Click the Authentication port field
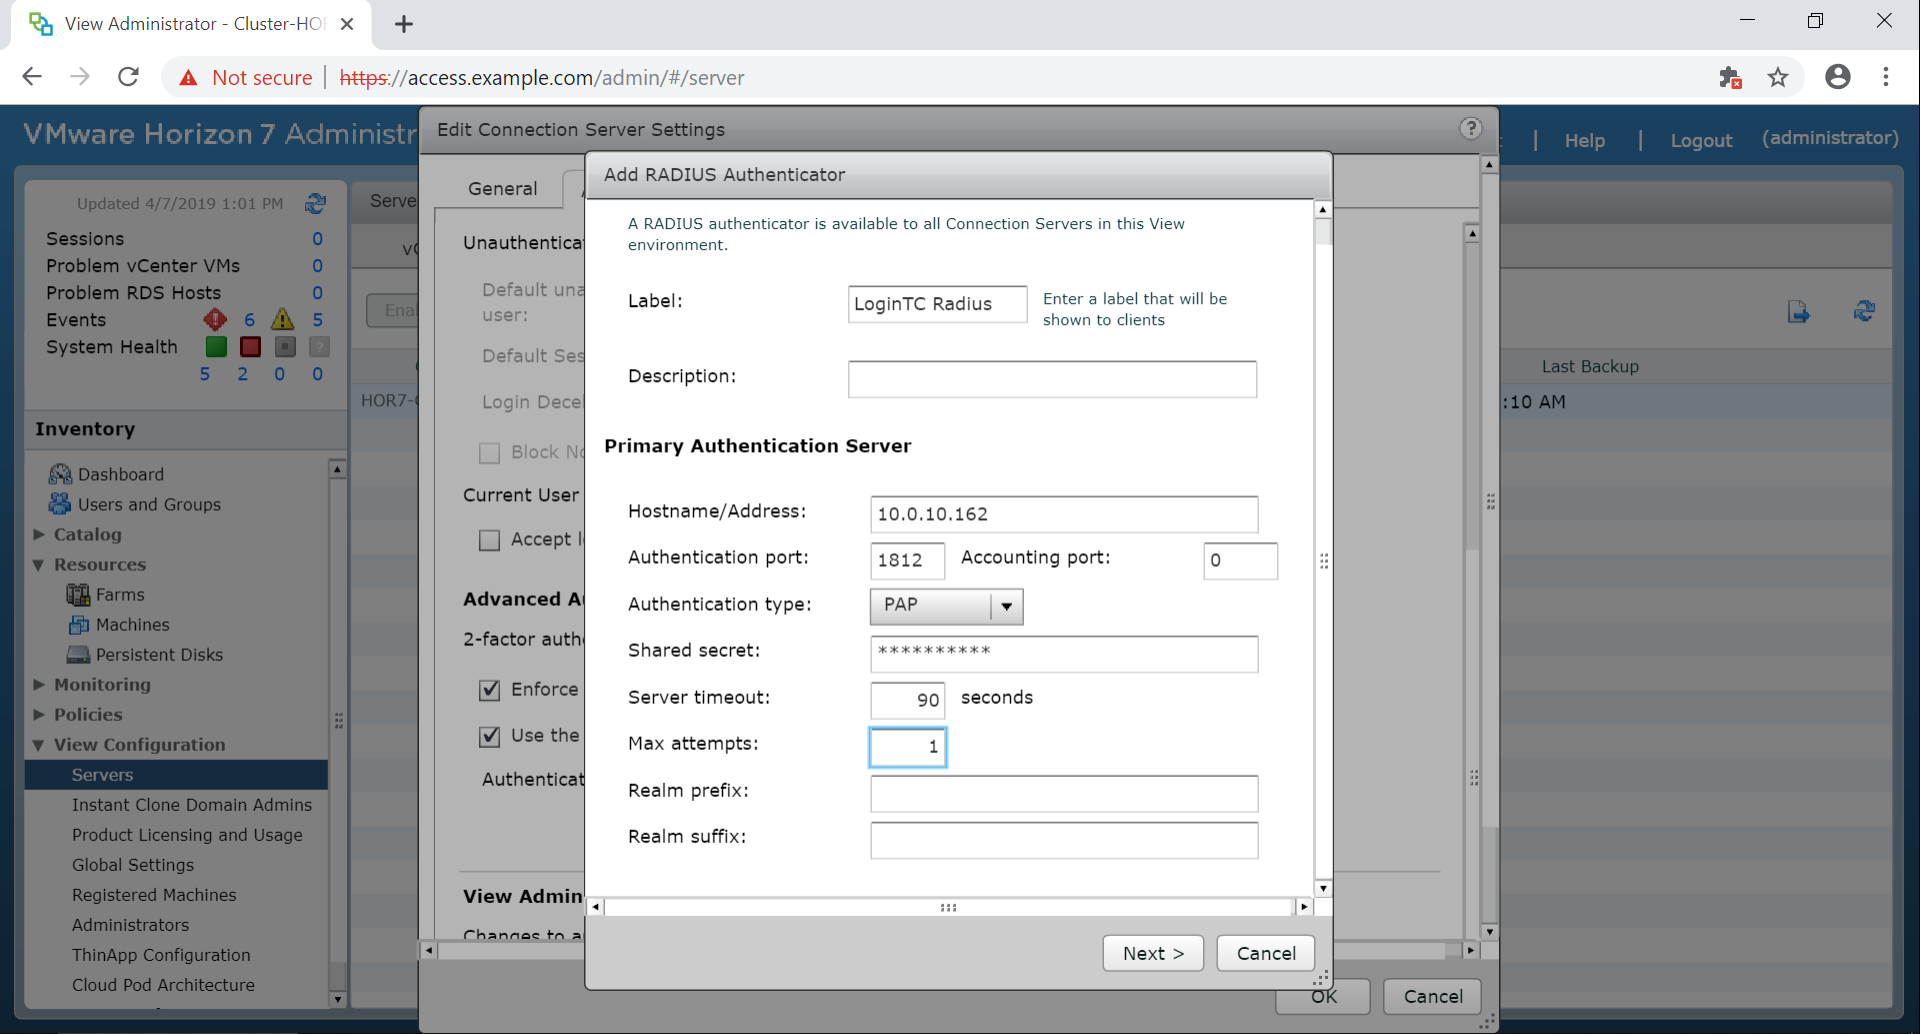Viewport: 1920px width, 1034px height. click(x=907, y=560)
